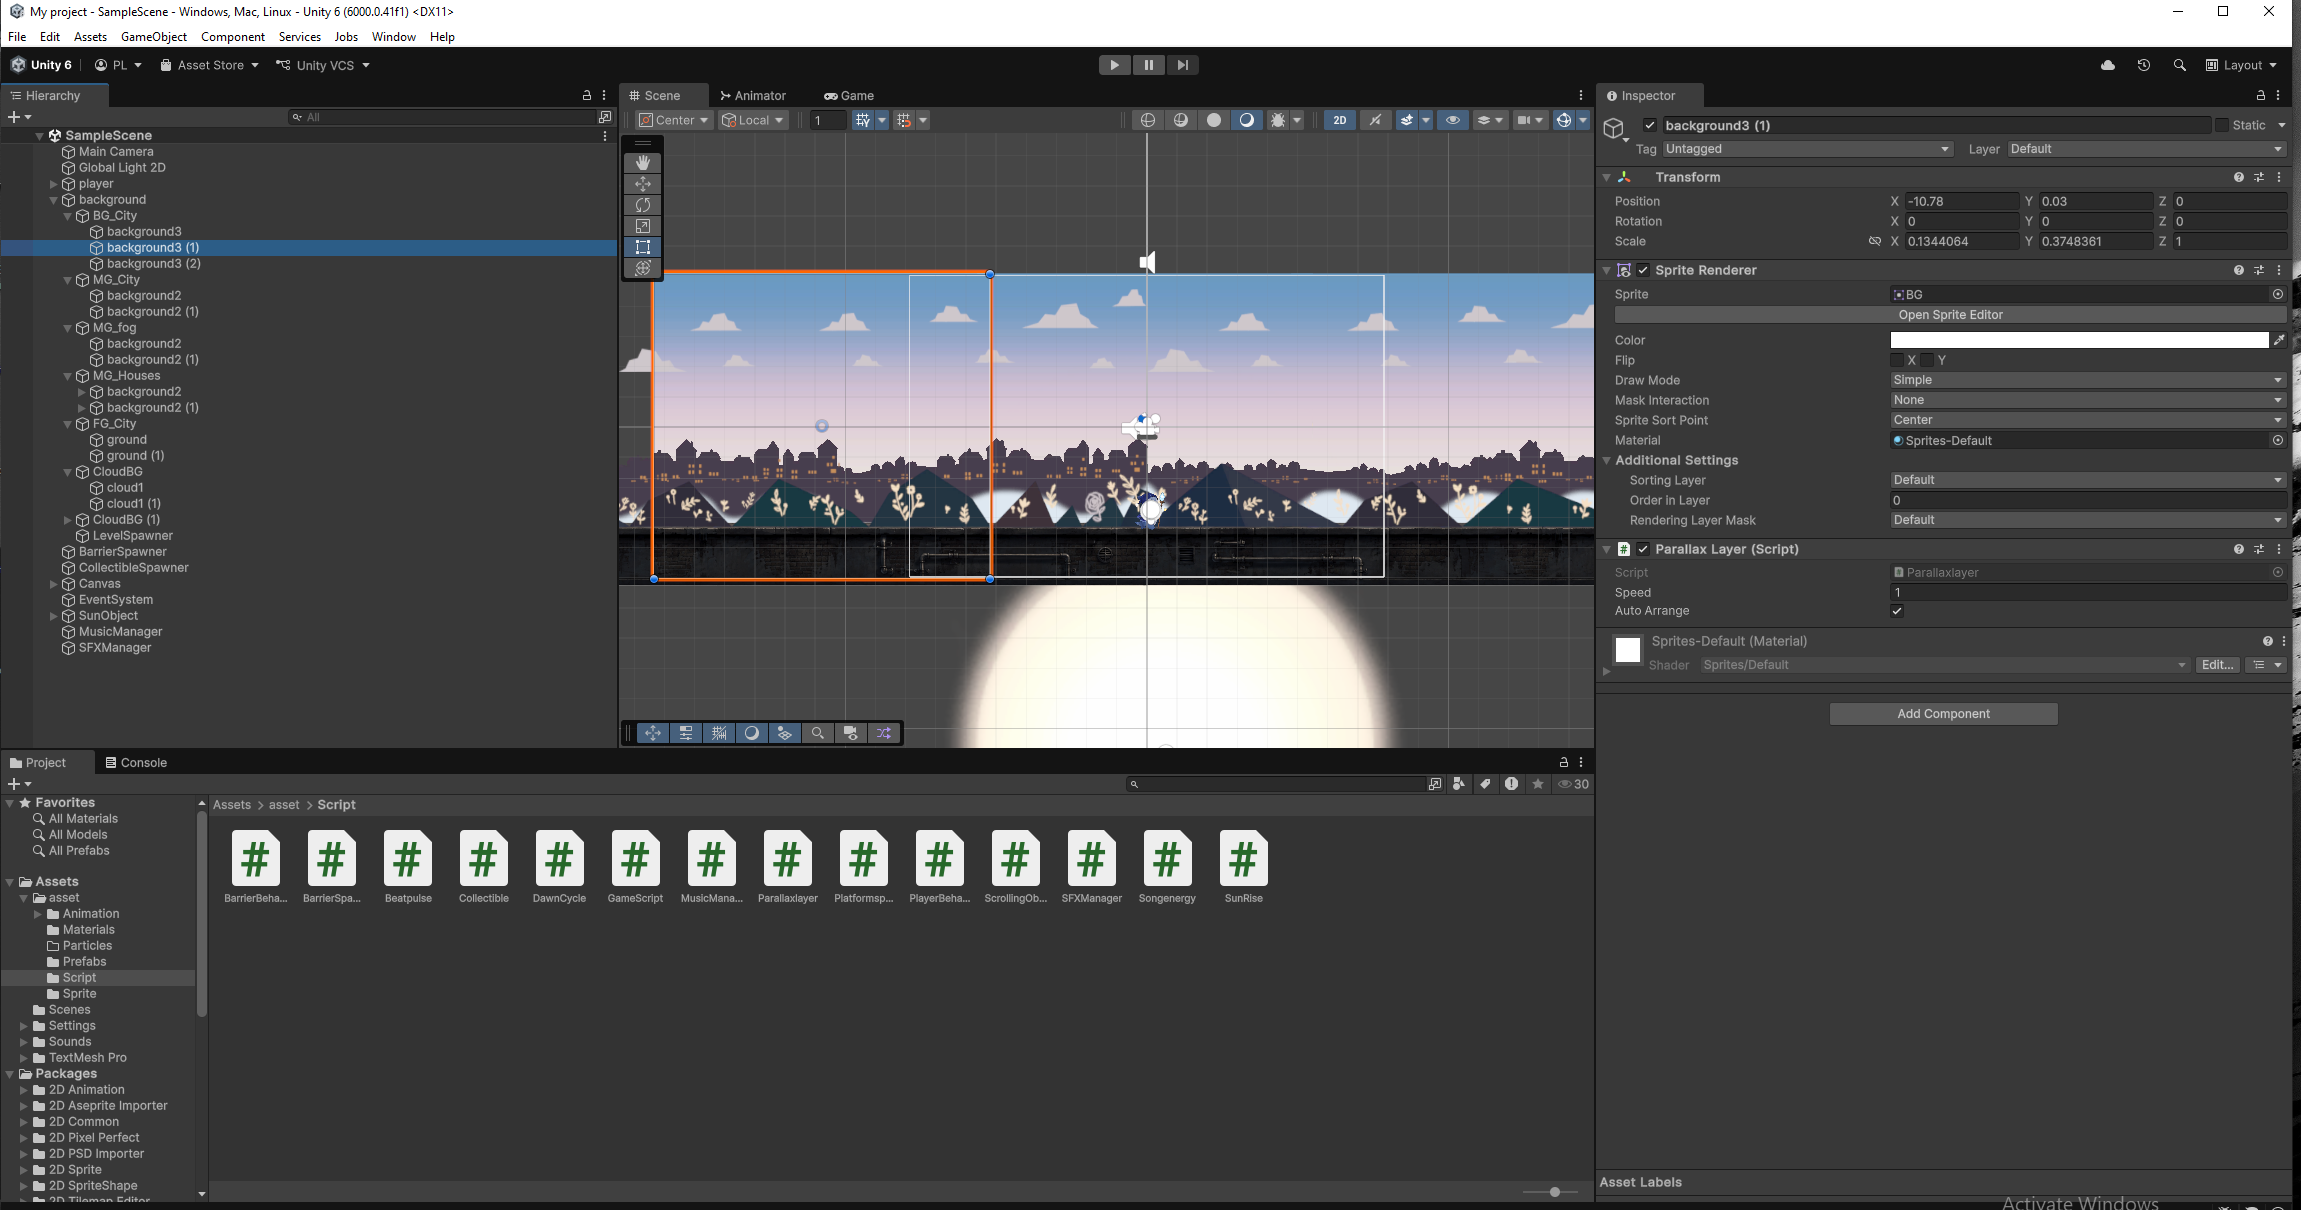Open the Sorting Layer dropdown

click(2088, 480)
